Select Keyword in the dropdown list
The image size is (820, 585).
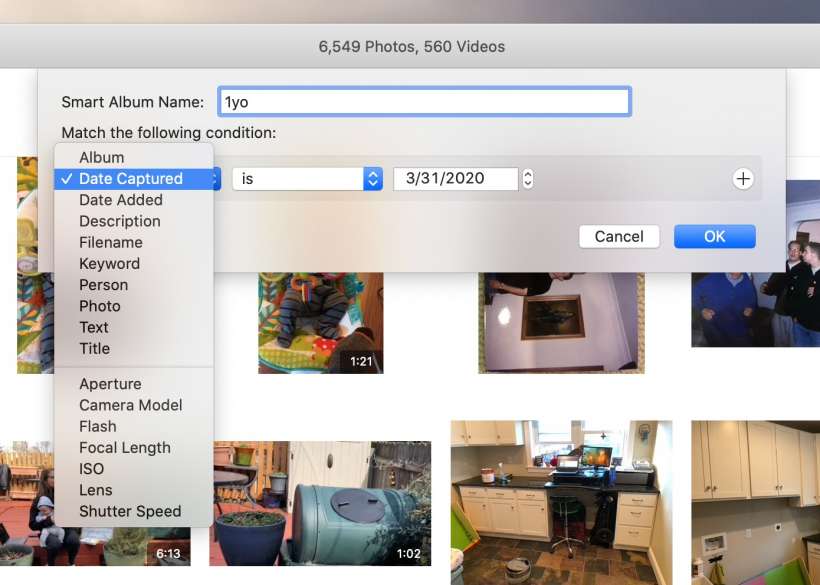110,264
